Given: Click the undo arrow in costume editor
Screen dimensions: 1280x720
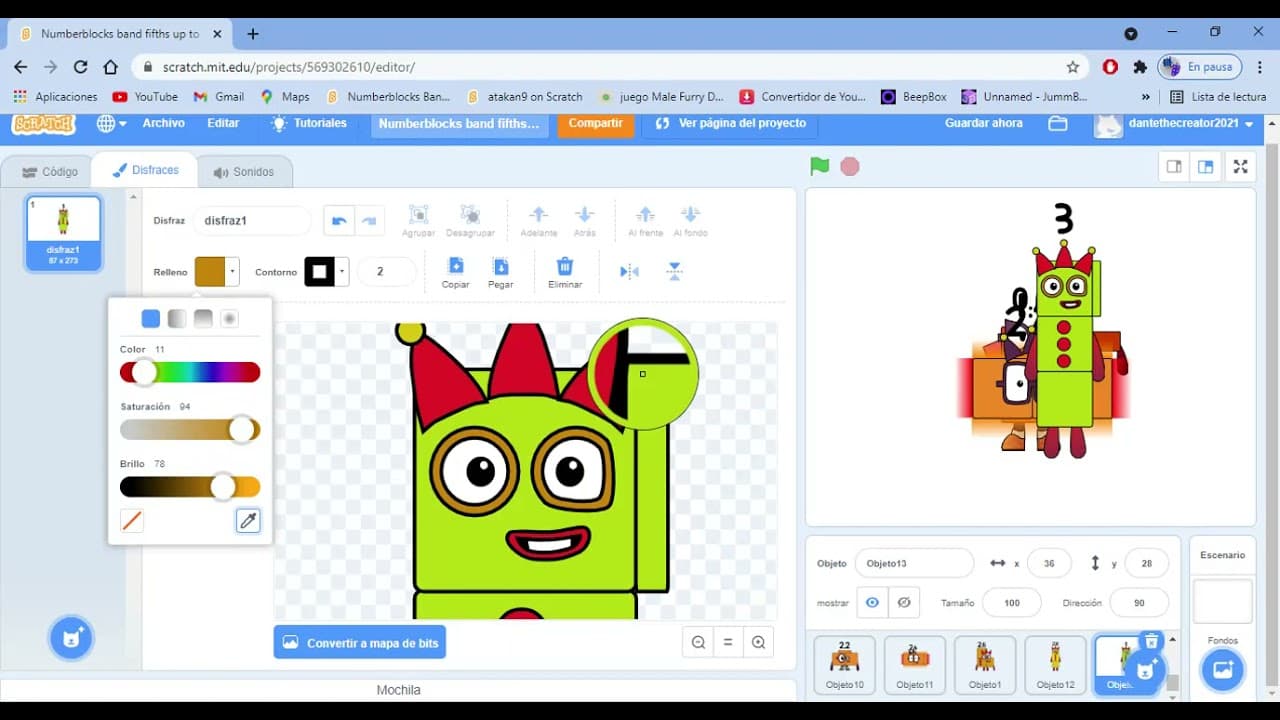Looking at the screenshot, I should tap(339, 221).
